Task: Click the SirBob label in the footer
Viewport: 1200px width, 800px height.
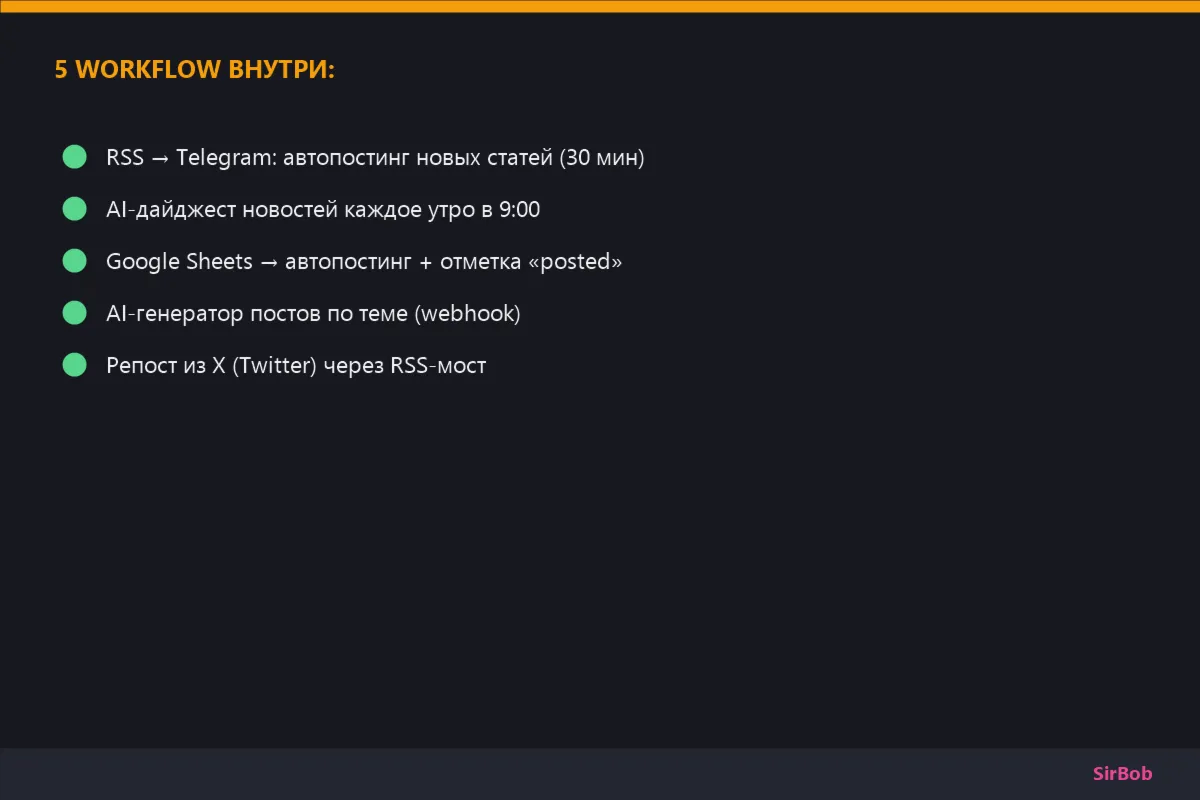Action: (x=1123, y=774)
